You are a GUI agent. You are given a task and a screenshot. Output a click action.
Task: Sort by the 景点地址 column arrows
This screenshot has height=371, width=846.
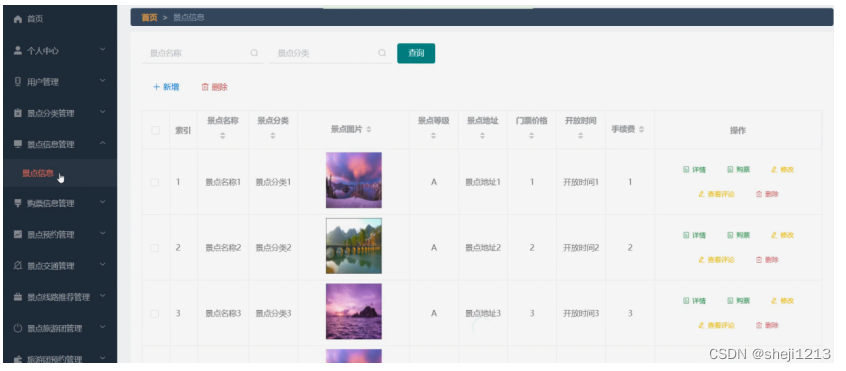(x=482, y=136)
